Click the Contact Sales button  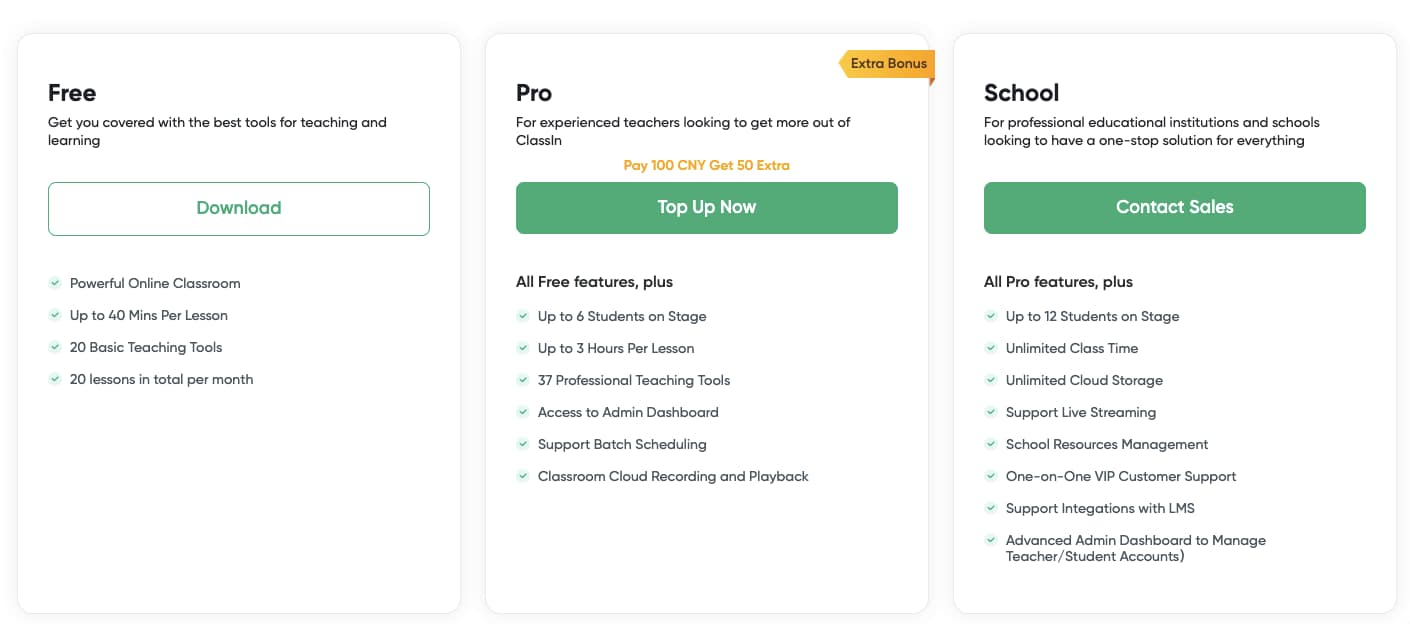click(1174, 207)
